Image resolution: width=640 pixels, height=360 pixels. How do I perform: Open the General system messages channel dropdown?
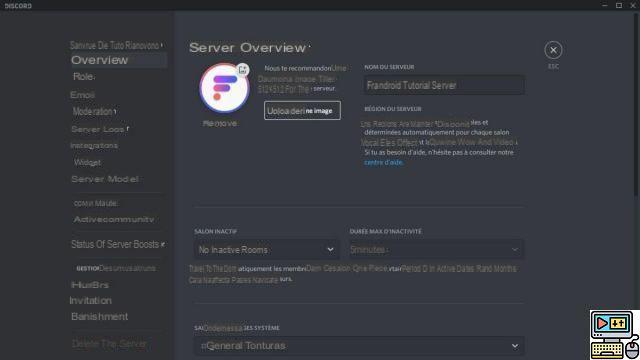[359, 346]
